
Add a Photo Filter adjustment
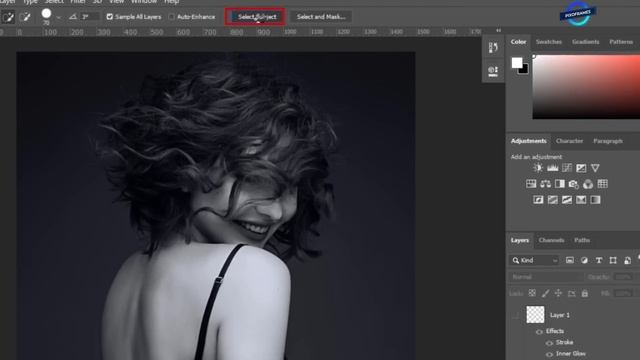573,184
